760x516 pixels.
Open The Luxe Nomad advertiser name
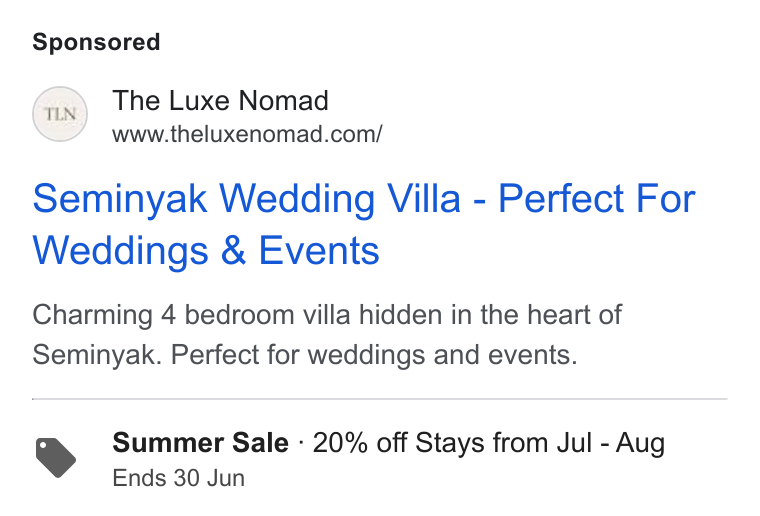tap(221, 100)
